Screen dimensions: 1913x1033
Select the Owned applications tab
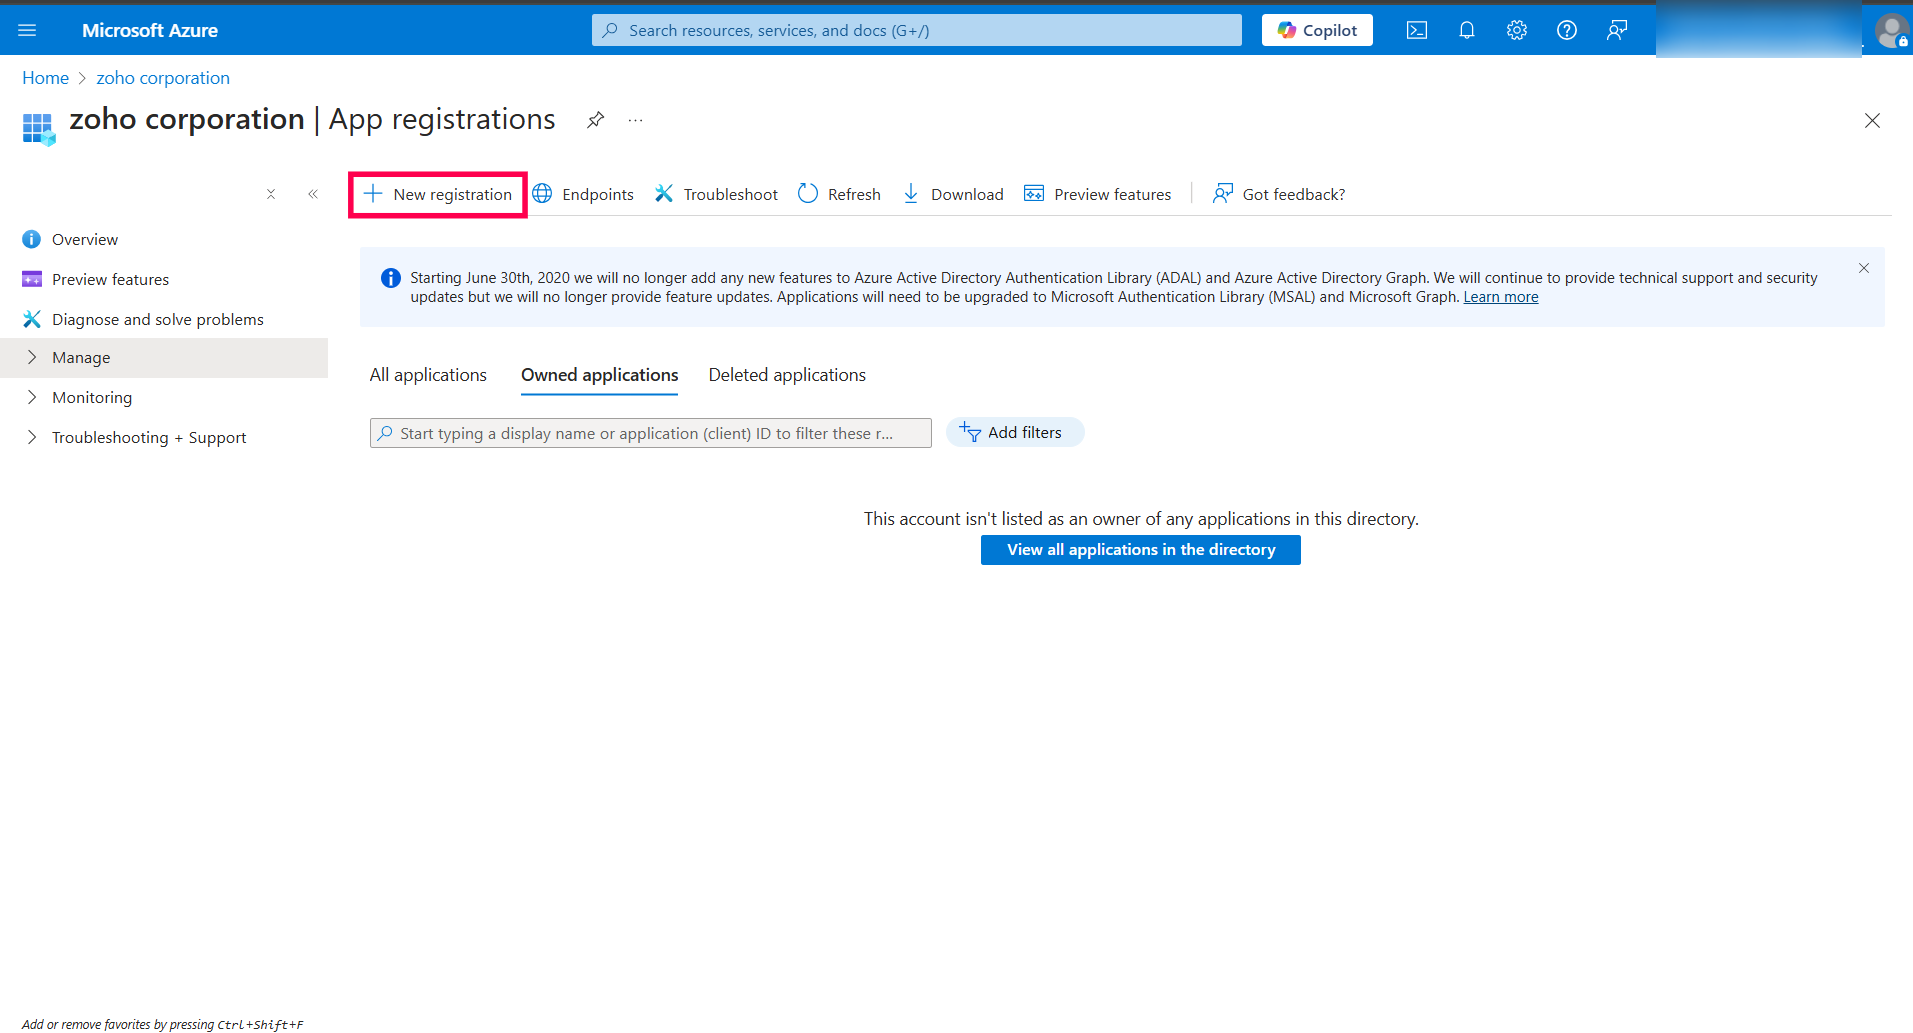(600, 375)
